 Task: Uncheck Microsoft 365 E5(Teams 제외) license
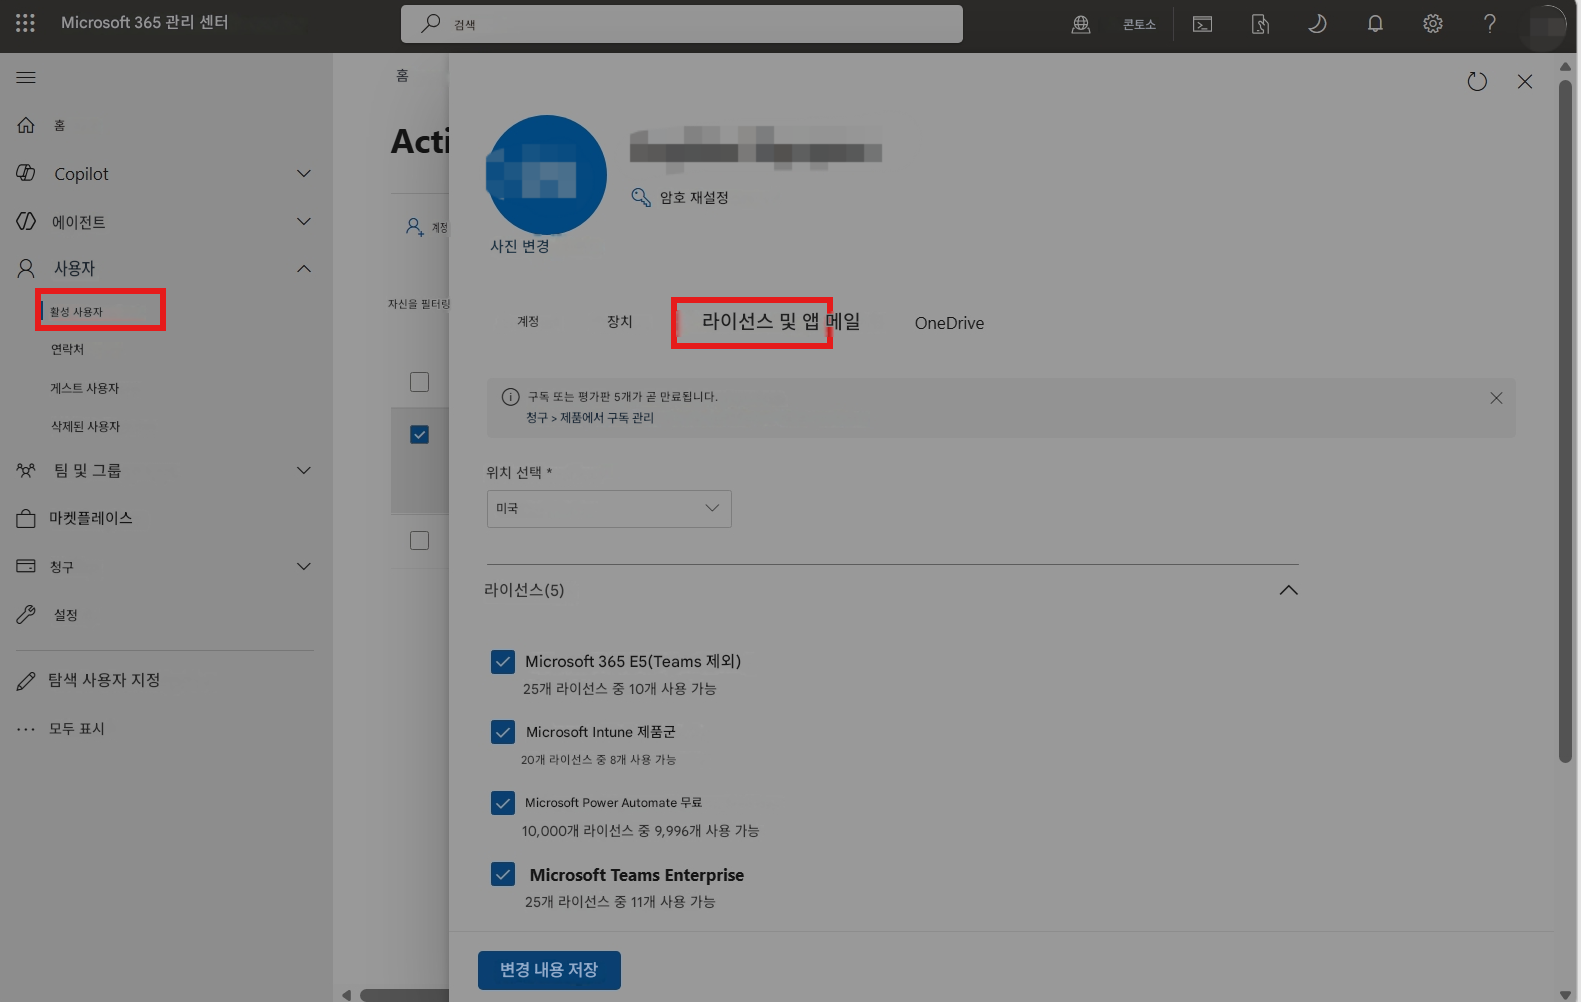[503, 662]
